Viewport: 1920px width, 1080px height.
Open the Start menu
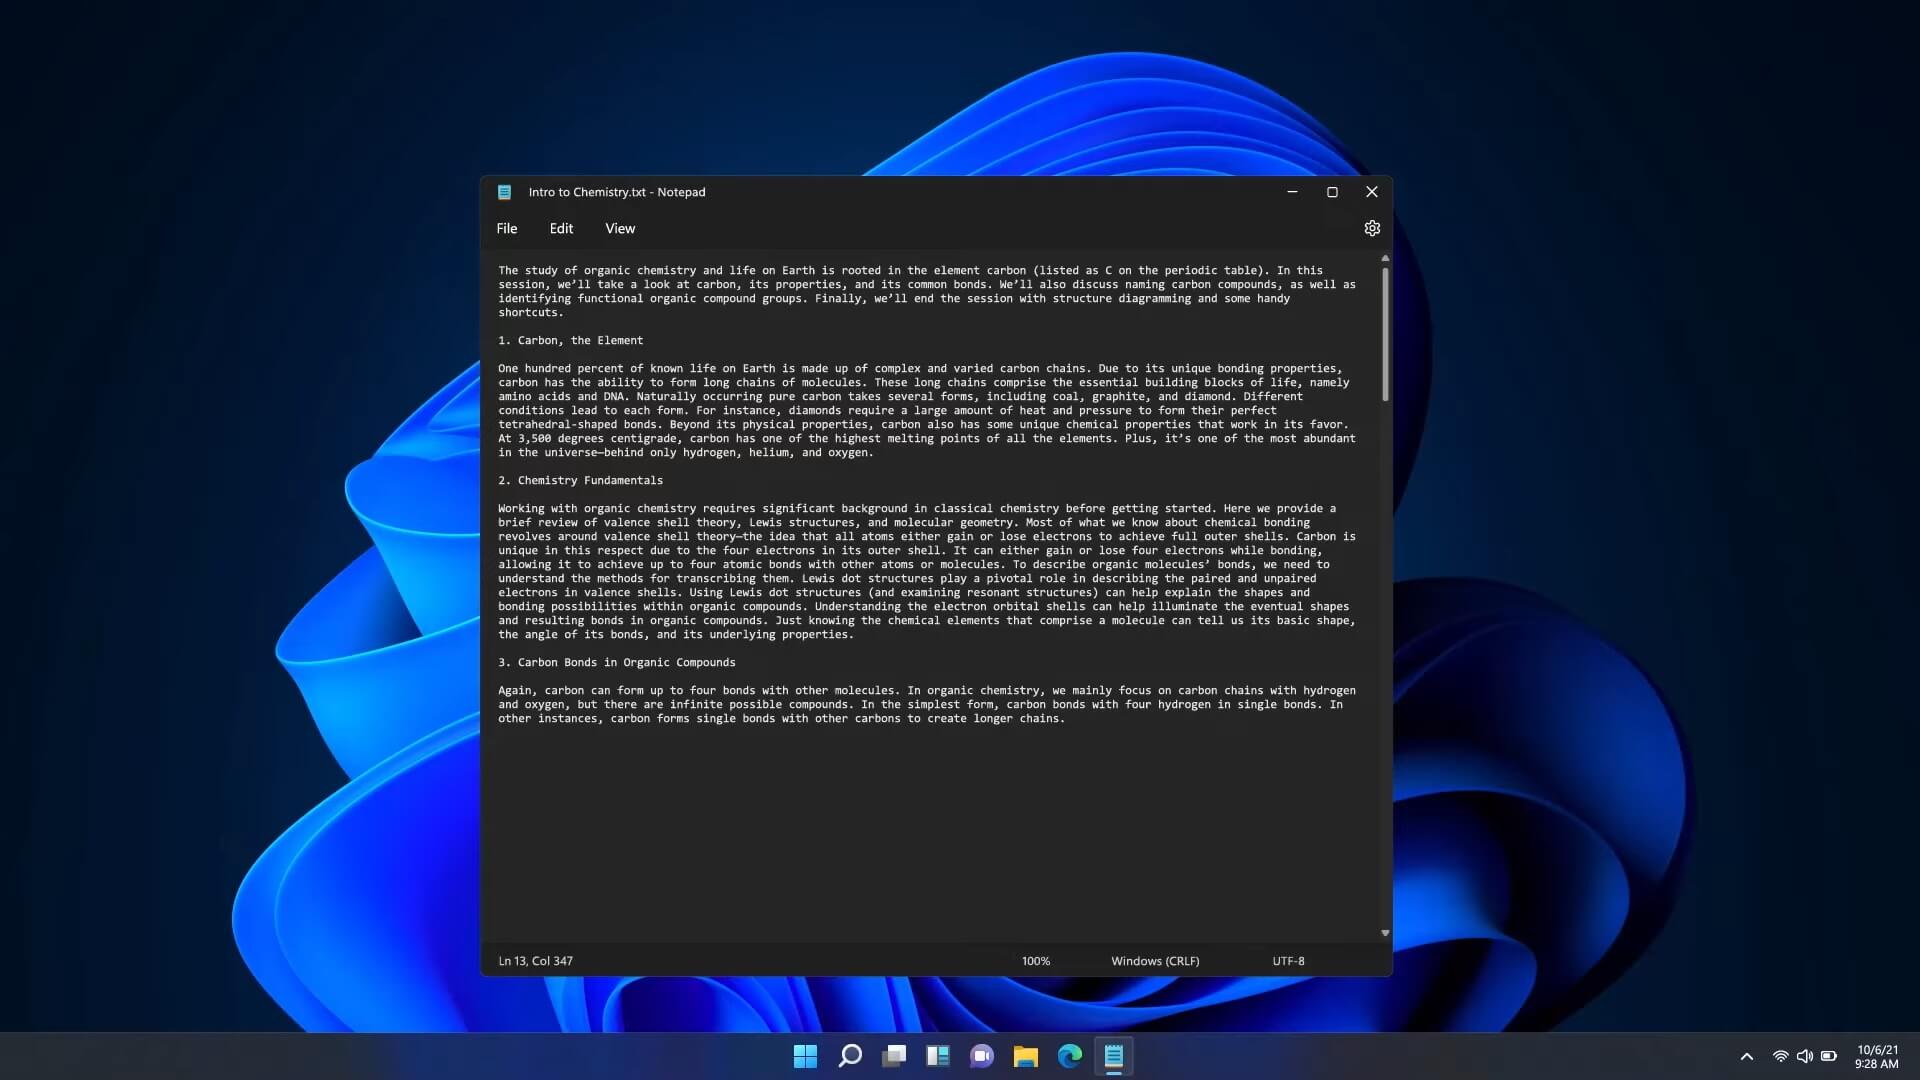pos(805,1055)
